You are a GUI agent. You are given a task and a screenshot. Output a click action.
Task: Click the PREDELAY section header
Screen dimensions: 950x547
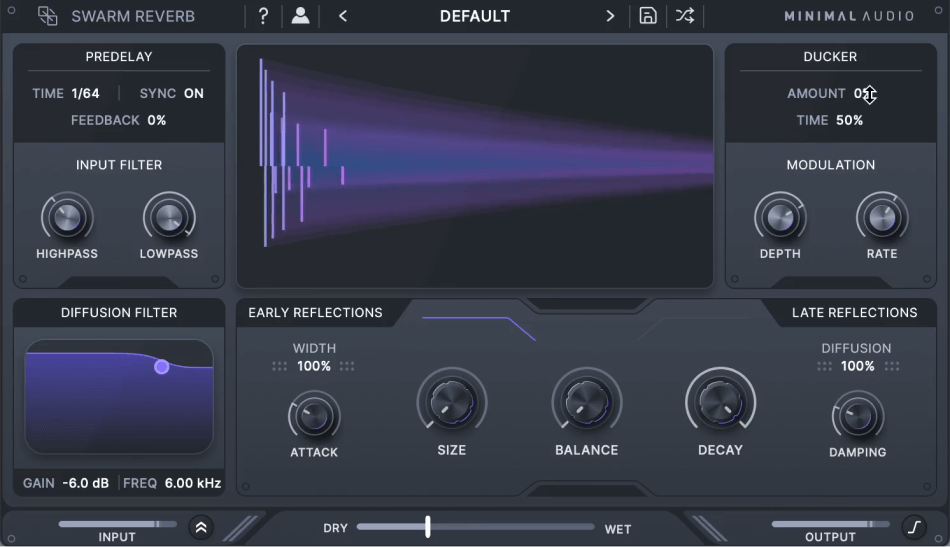119,57
